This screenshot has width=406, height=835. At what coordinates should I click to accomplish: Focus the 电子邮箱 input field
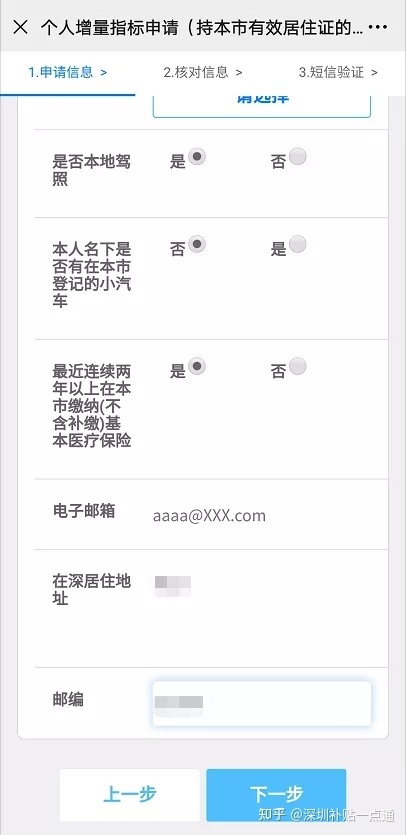(x=262, y=515)
